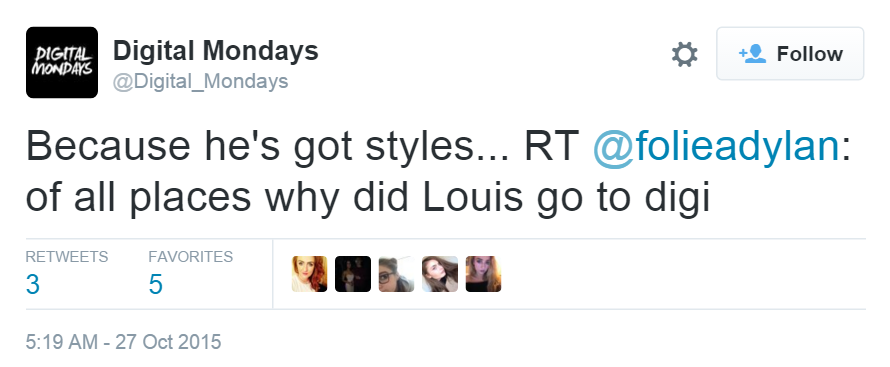View the 3 retweets count
This screenshot has width=890, height=367.
(33, 284)
